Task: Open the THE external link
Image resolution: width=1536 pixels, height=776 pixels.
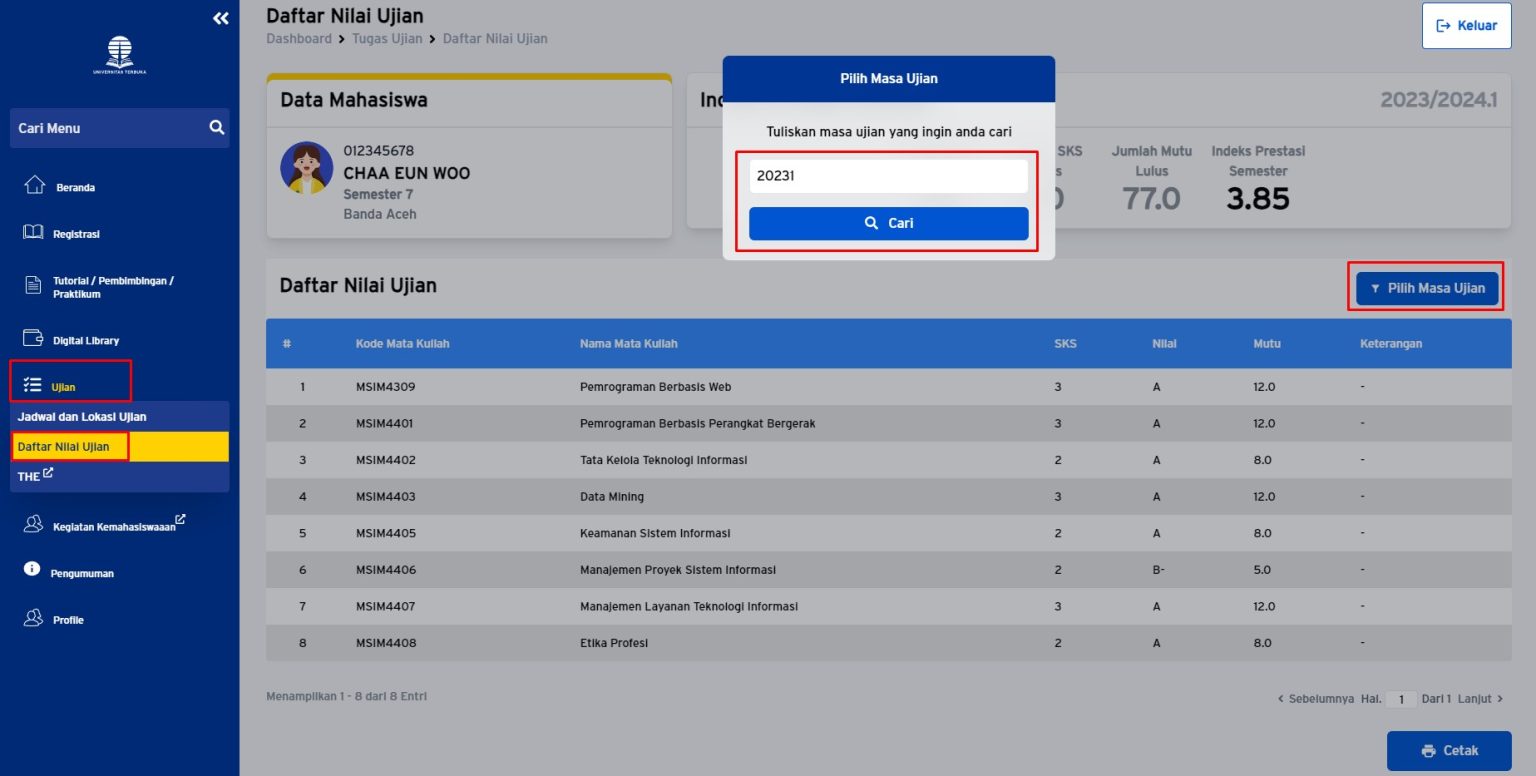Action: point(35,476)
